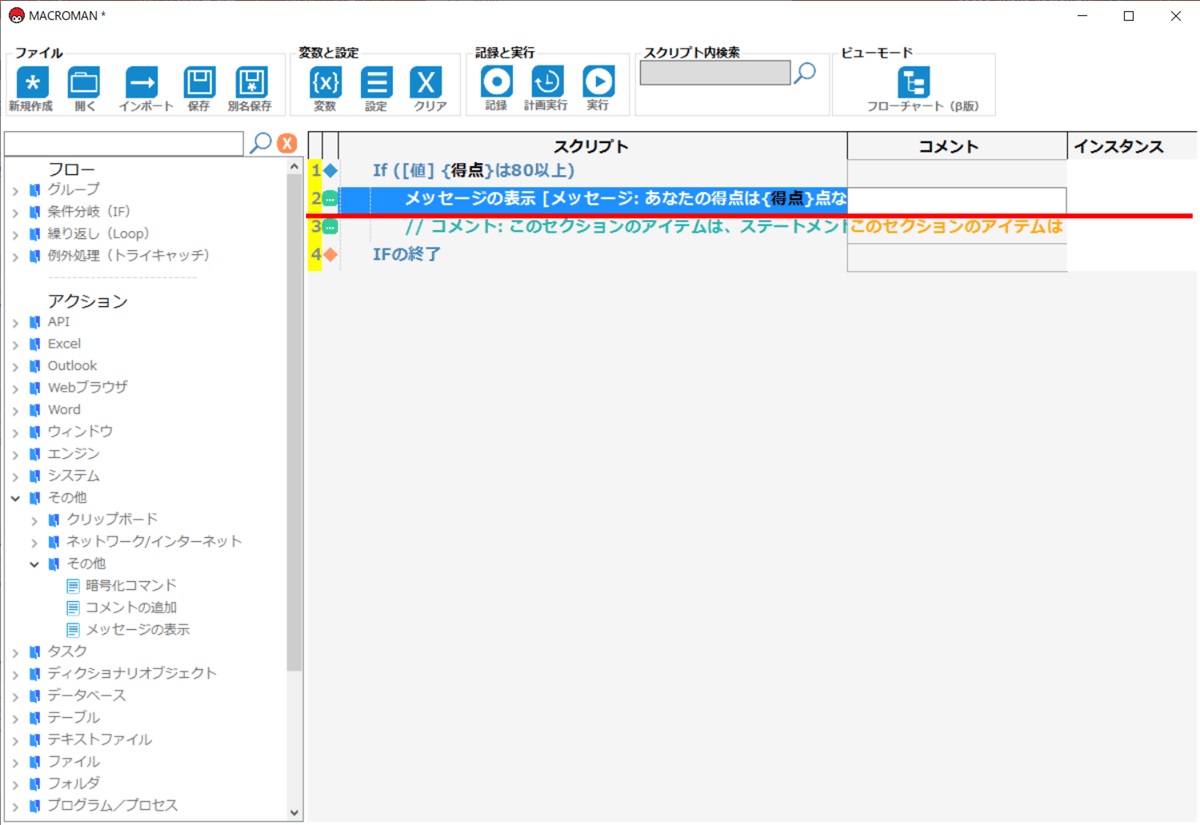Open the 計画実行 scheduled run icon
Screen dimensions: 1200x825
[547, 82]
